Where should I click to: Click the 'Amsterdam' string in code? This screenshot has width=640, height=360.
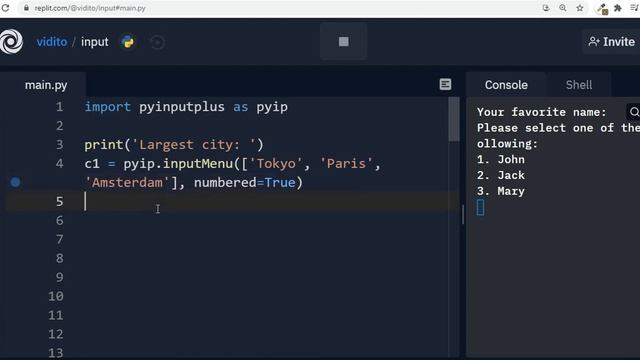127,182
